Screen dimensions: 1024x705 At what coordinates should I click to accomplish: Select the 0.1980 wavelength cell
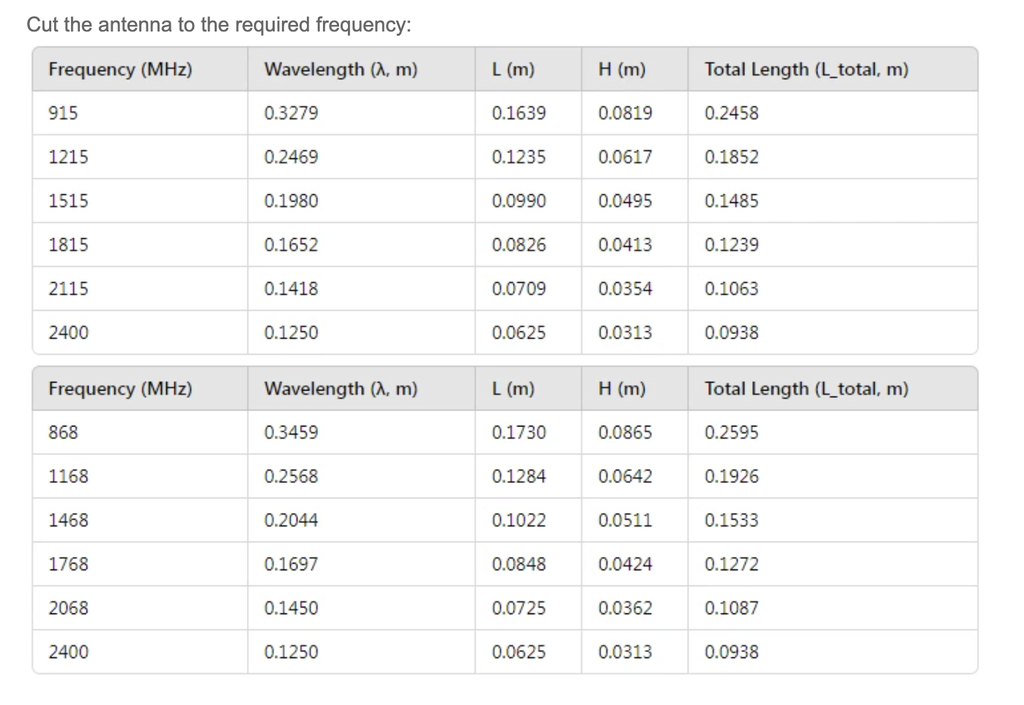[x=291, y=201]
